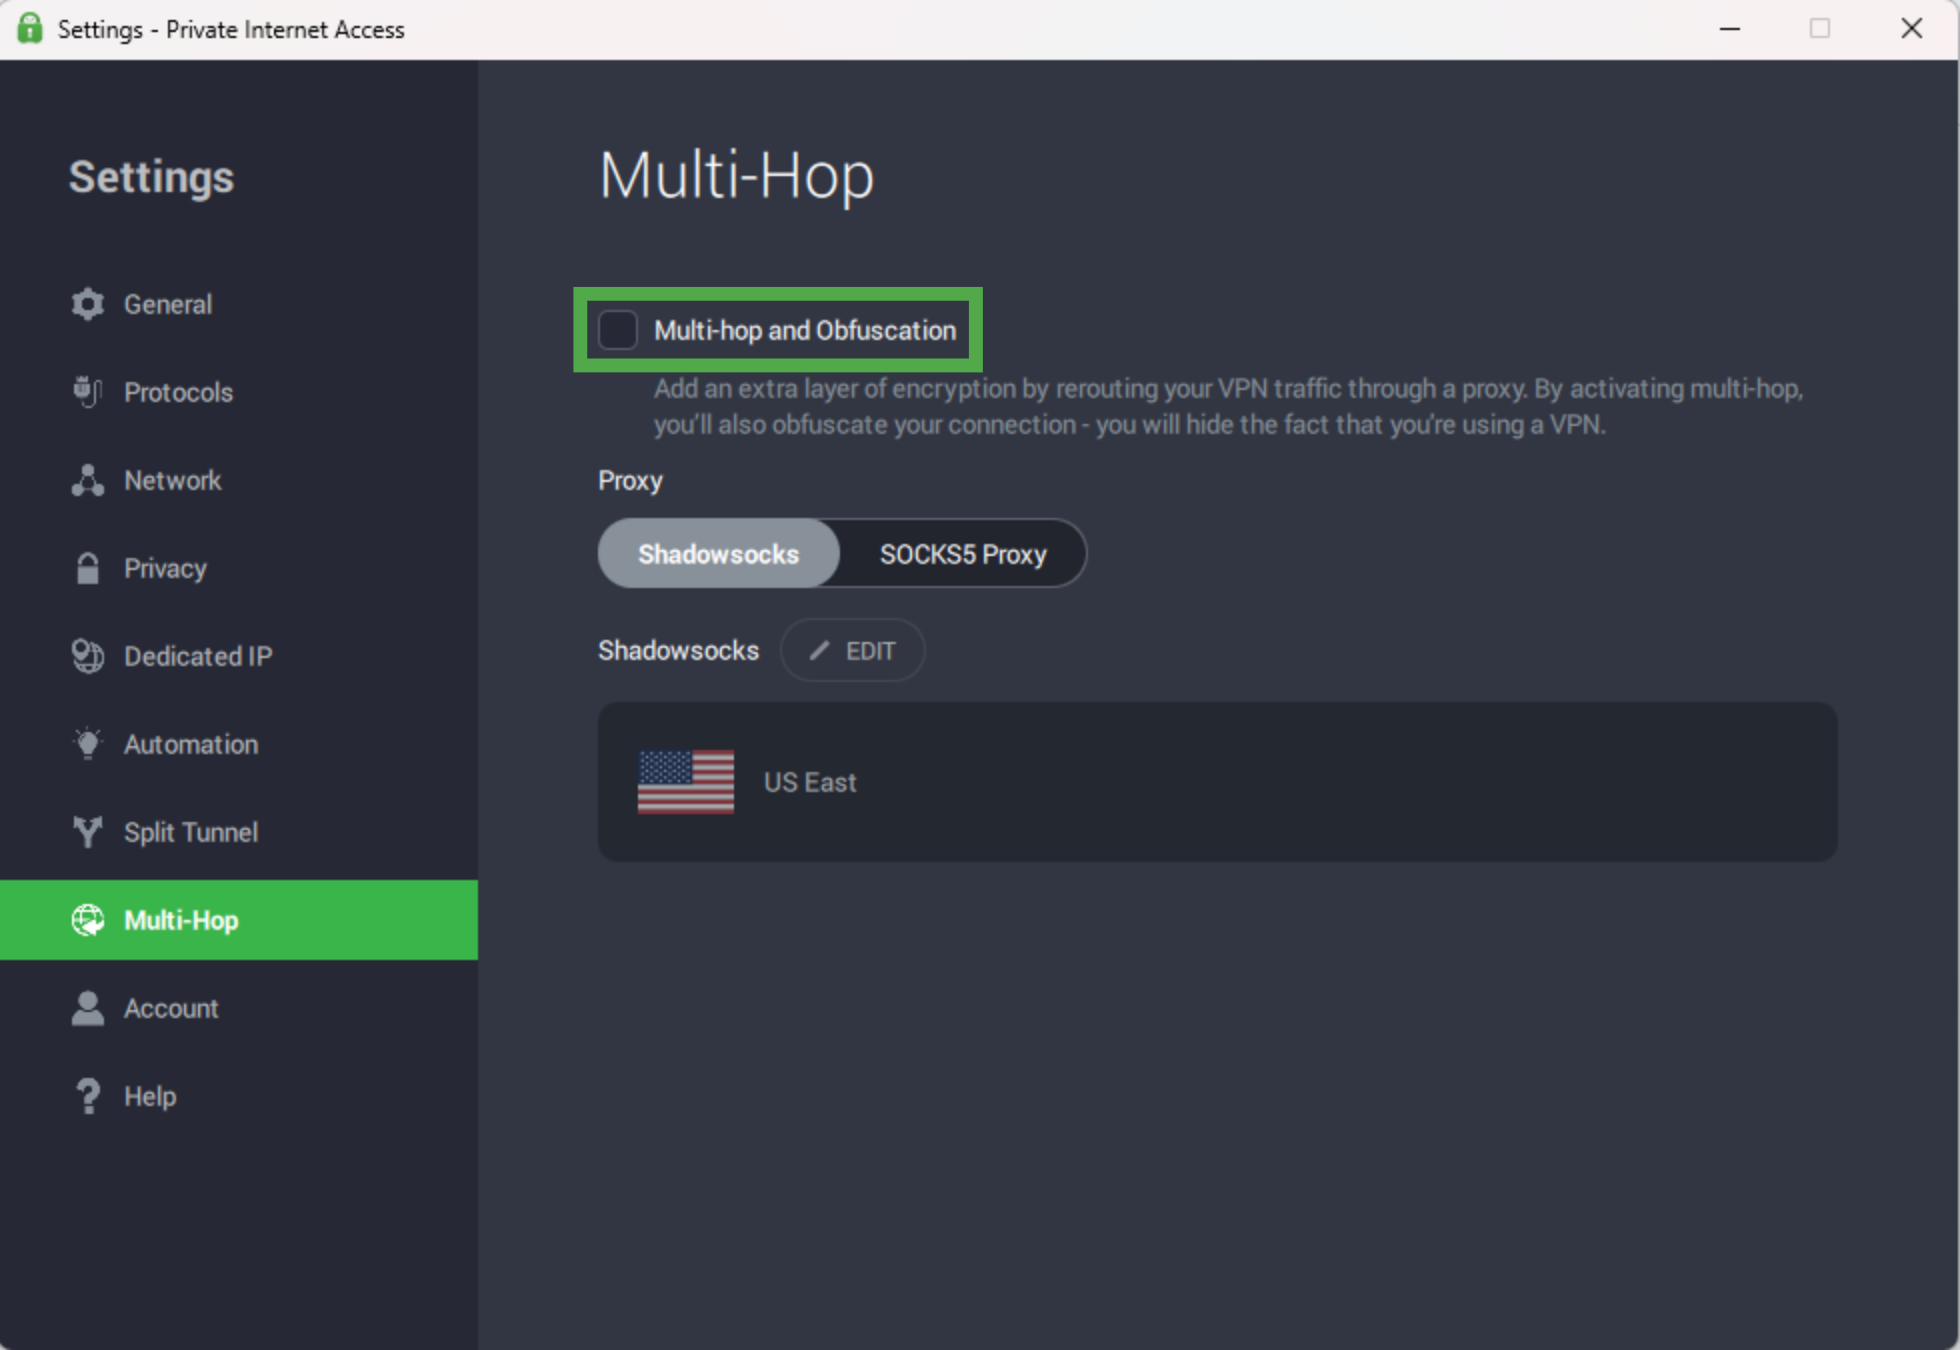Click the Help question mark icon
1960x1350 pixels.
click(88, 1096)
